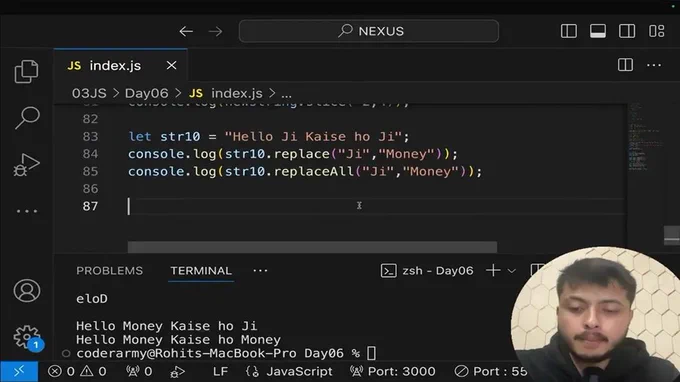Click the Port: 3000 Live Server status
This screenshot has width=680, height=382.
coord(392,372)
